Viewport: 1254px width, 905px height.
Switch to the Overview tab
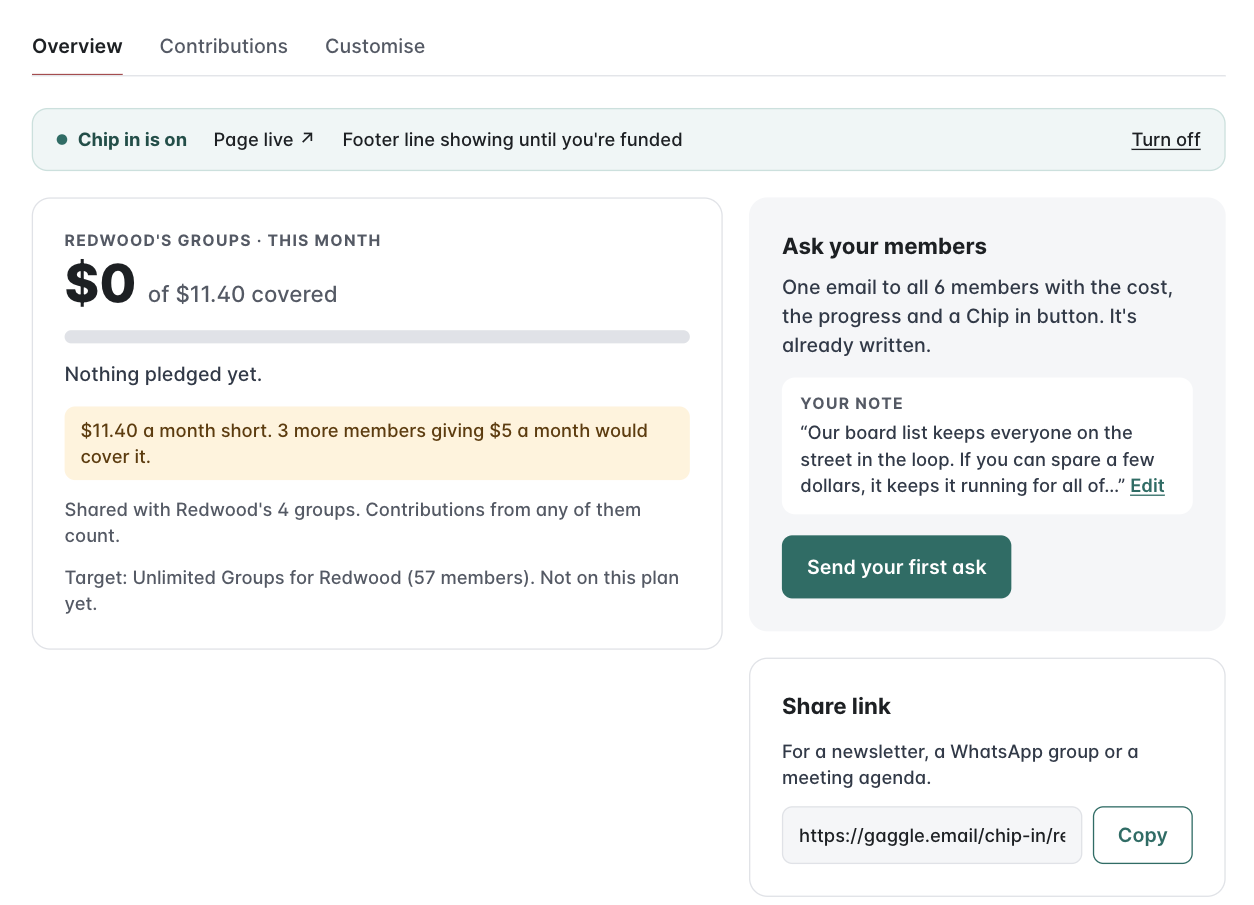77,46
